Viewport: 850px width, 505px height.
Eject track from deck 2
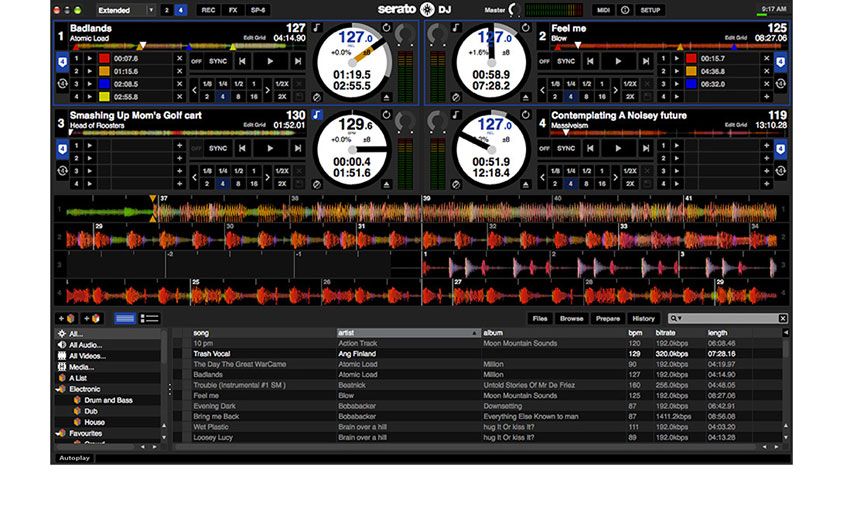[x=525, y=98]
